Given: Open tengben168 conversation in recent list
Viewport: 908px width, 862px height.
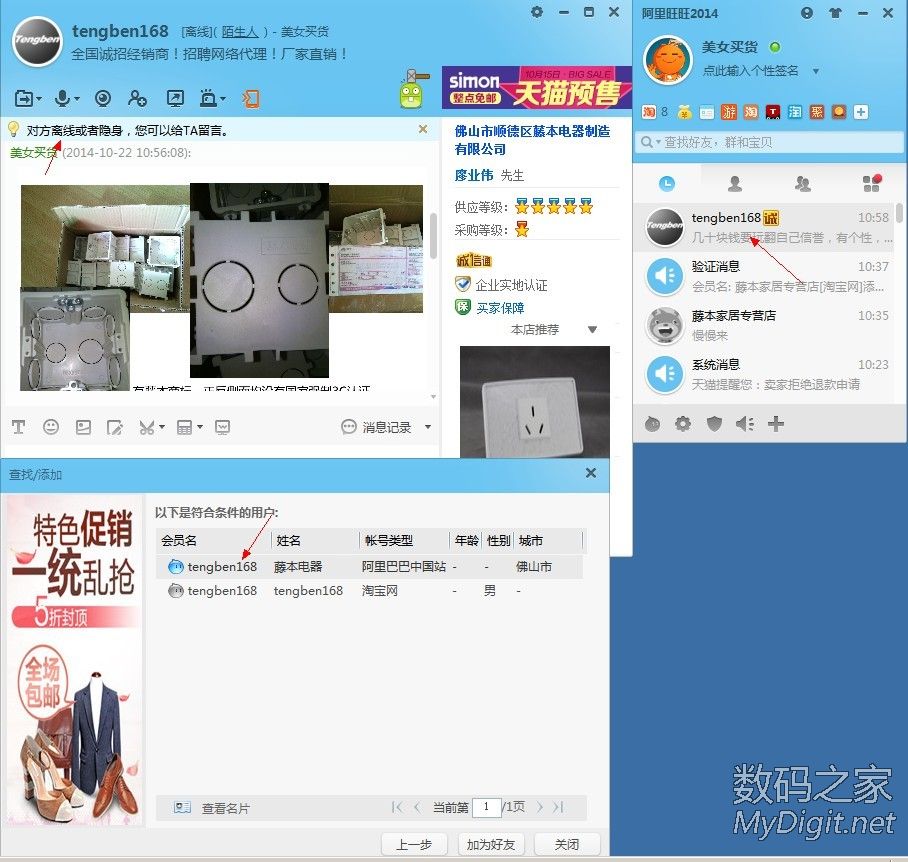Looking at the screenshot, I should (764, 227).
